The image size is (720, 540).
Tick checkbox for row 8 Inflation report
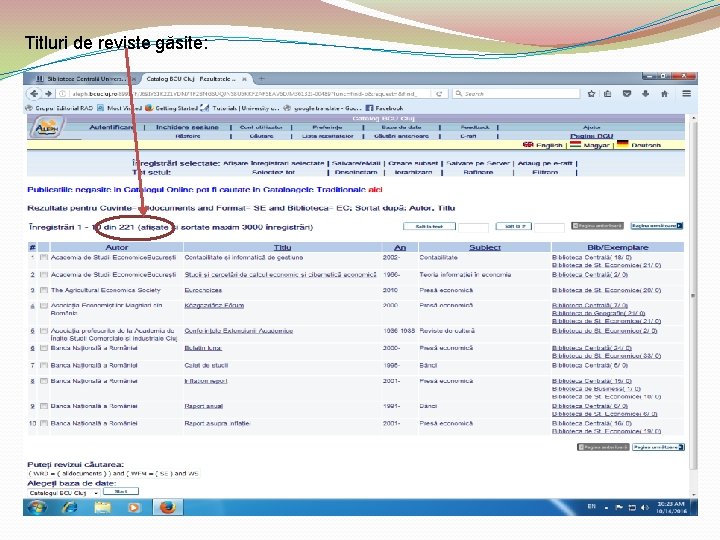coord(44,381)
